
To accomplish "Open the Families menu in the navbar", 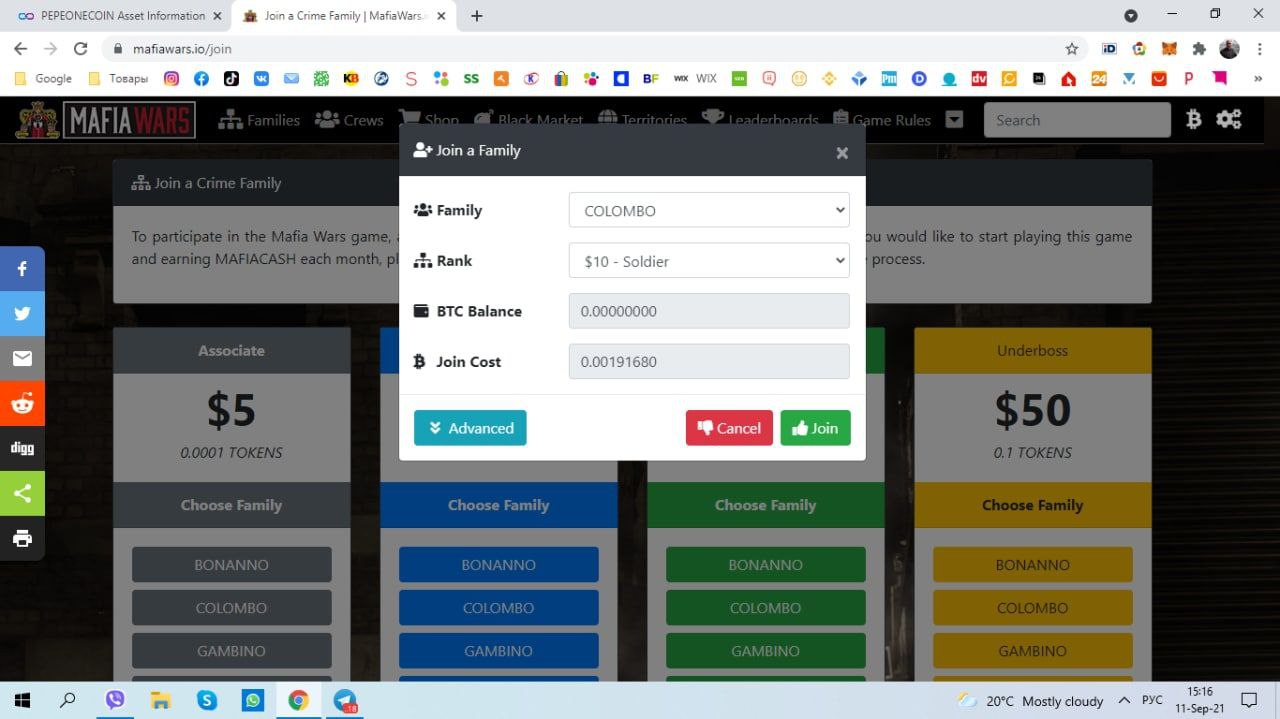I will [259, 120].
